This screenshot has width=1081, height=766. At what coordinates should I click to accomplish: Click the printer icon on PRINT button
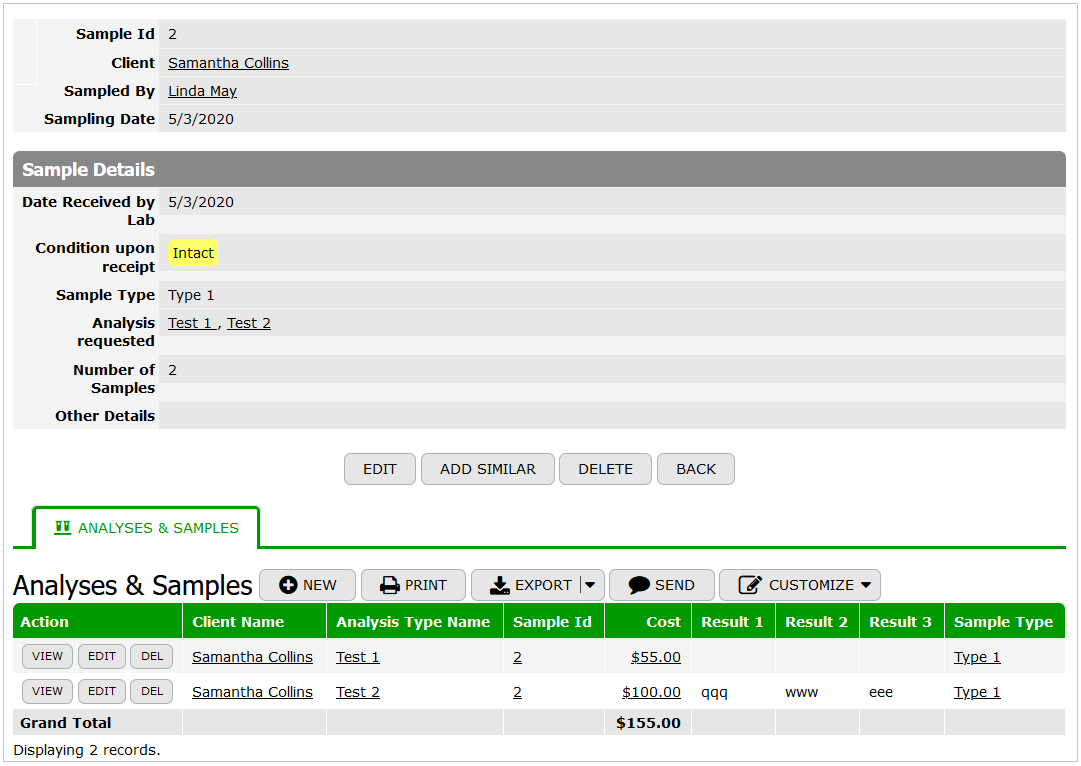coord(390,585)
